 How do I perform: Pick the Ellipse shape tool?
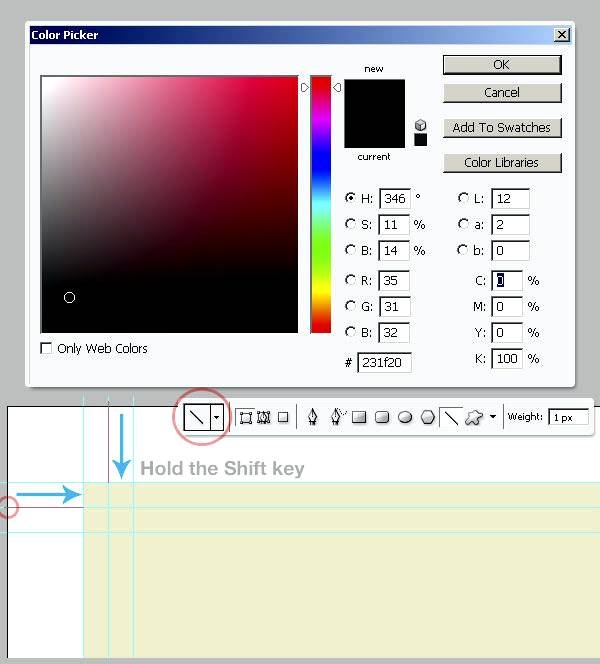coord(405,418)
